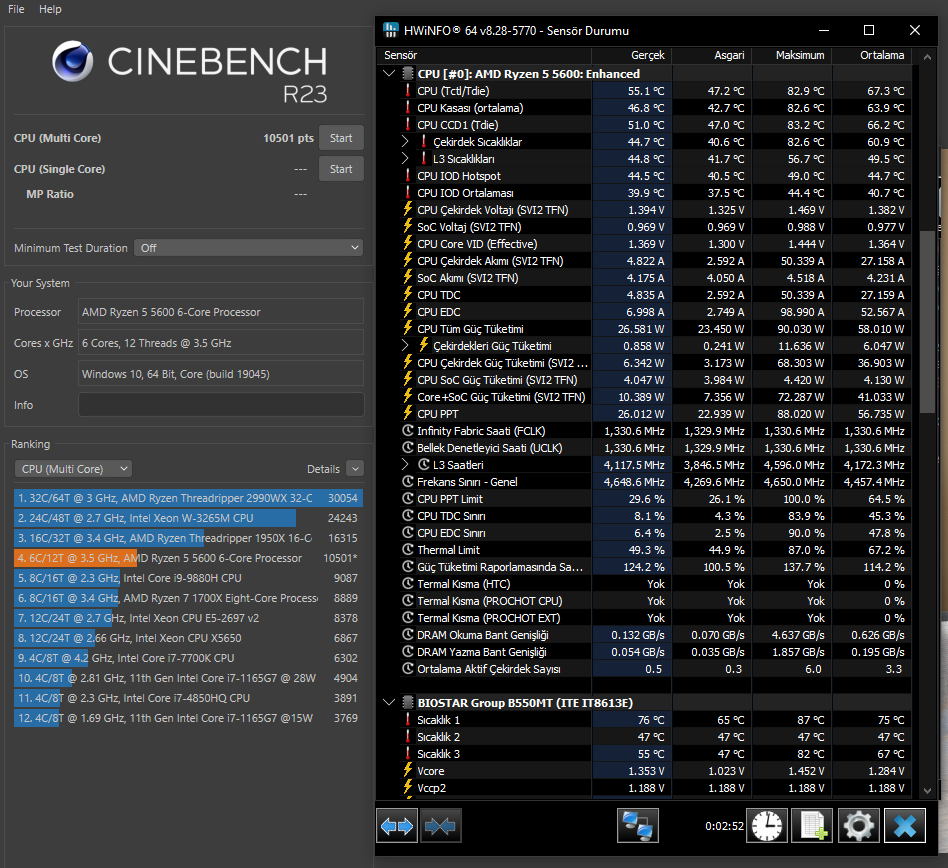Expand the L3 Sıcaklıkları subtree
The height and width of the screenshot is (868, 948).
click(x=405, y=158)
